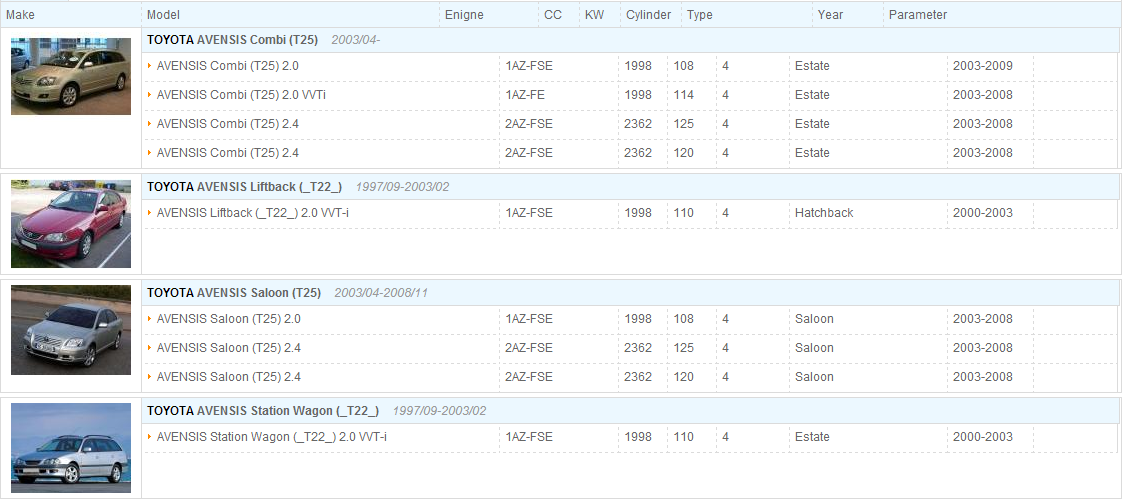This screenshot has height=500, width=1126.
Task: Select the Make column header
Action: pyautogui.click(x=20, y=14)
